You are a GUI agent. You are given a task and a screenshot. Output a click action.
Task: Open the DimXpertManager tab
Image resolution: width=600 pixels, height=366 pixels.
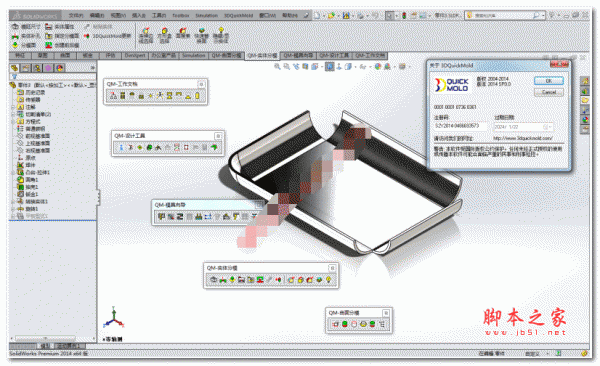click(48, 68)
